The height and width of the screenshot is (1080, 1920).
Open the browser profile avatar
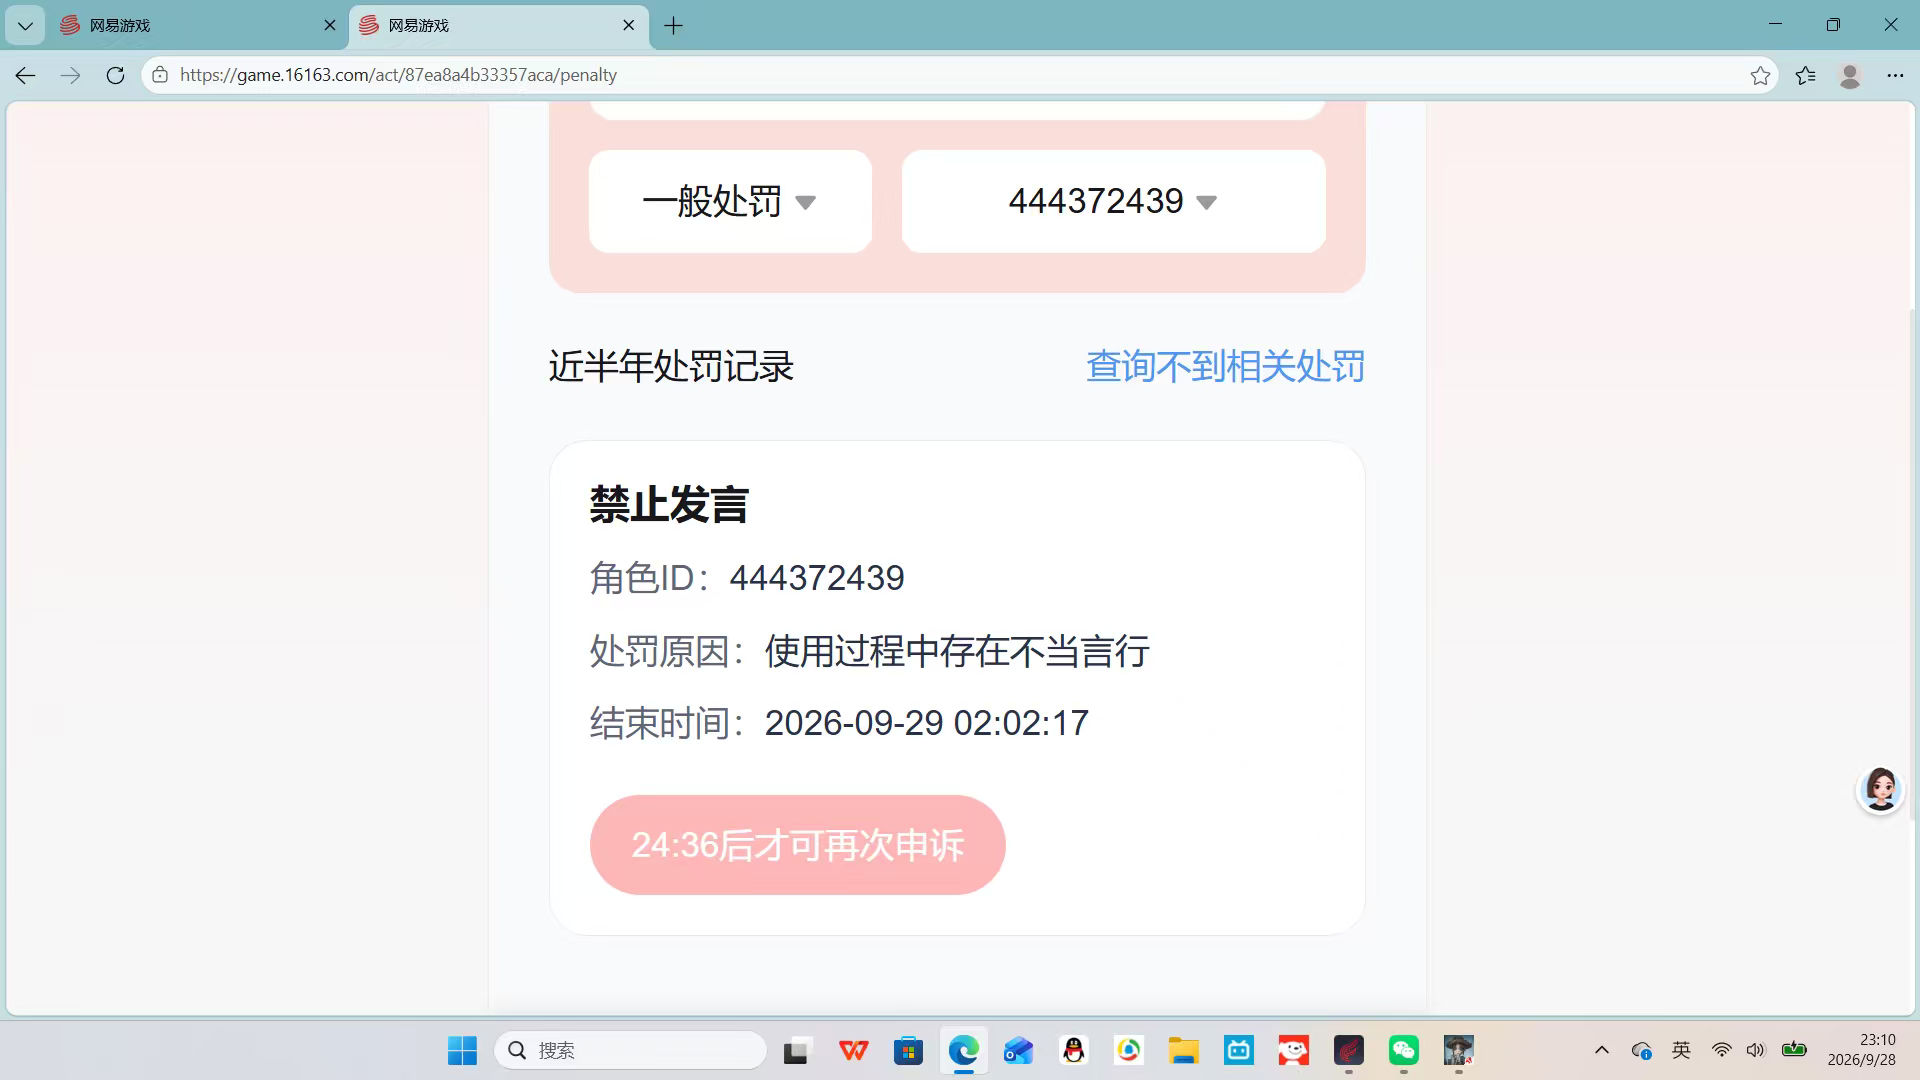point(1850,75)
